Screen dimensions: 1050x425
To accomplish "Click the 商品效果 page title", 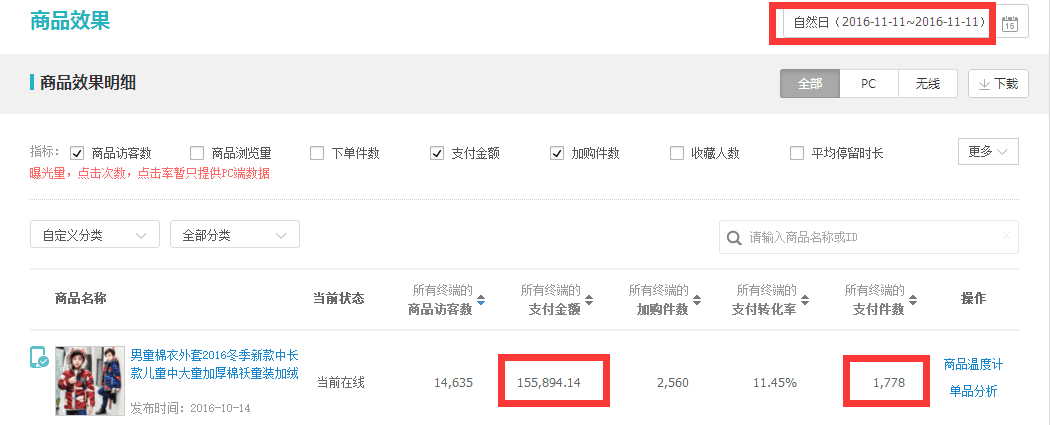I will (x=70, y=20).
